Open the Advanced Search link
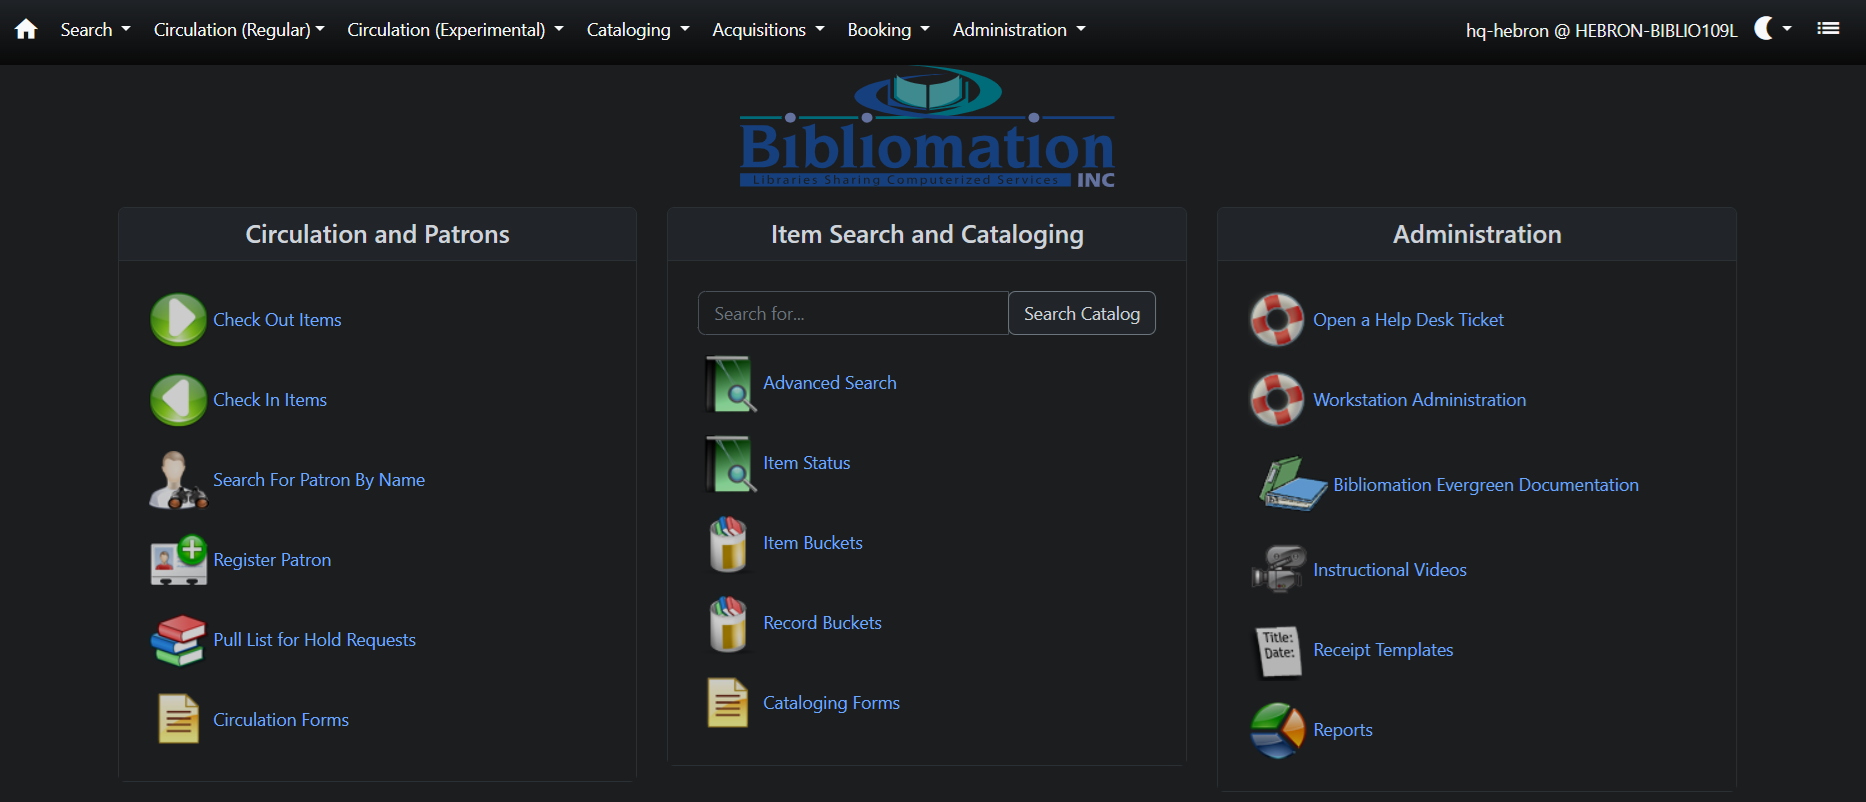Image resolution: width=1866 pixels, height=802 pixels. click(829, 383)
